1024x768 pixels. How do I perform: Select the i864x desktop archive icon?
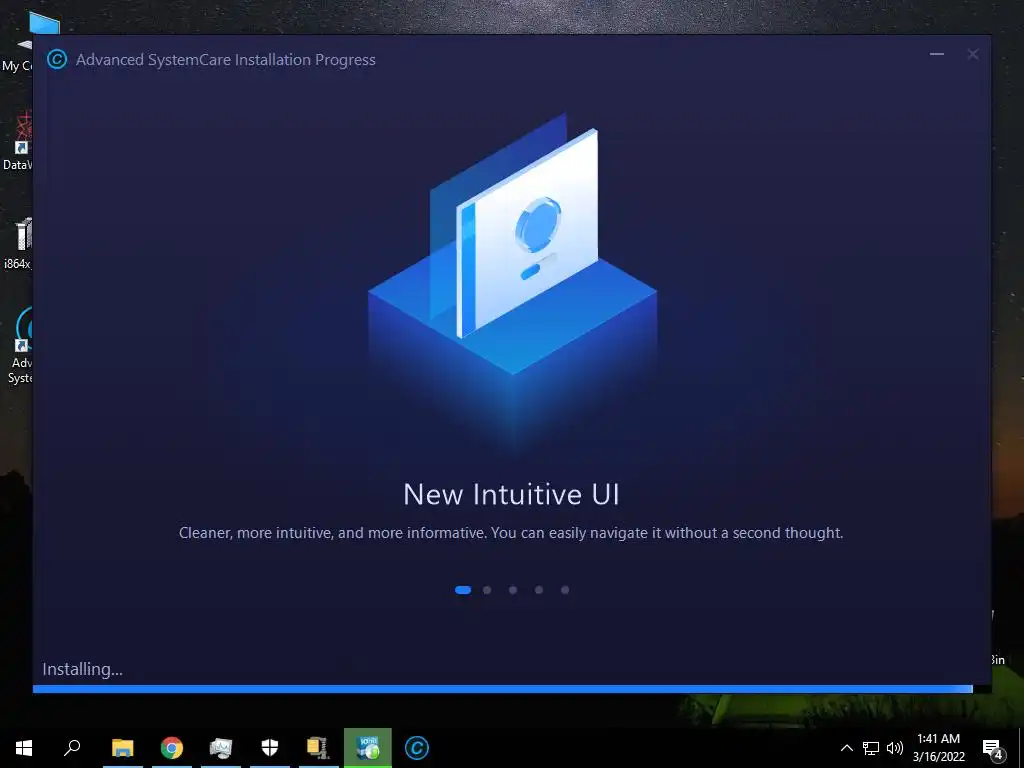pos(16,243)
